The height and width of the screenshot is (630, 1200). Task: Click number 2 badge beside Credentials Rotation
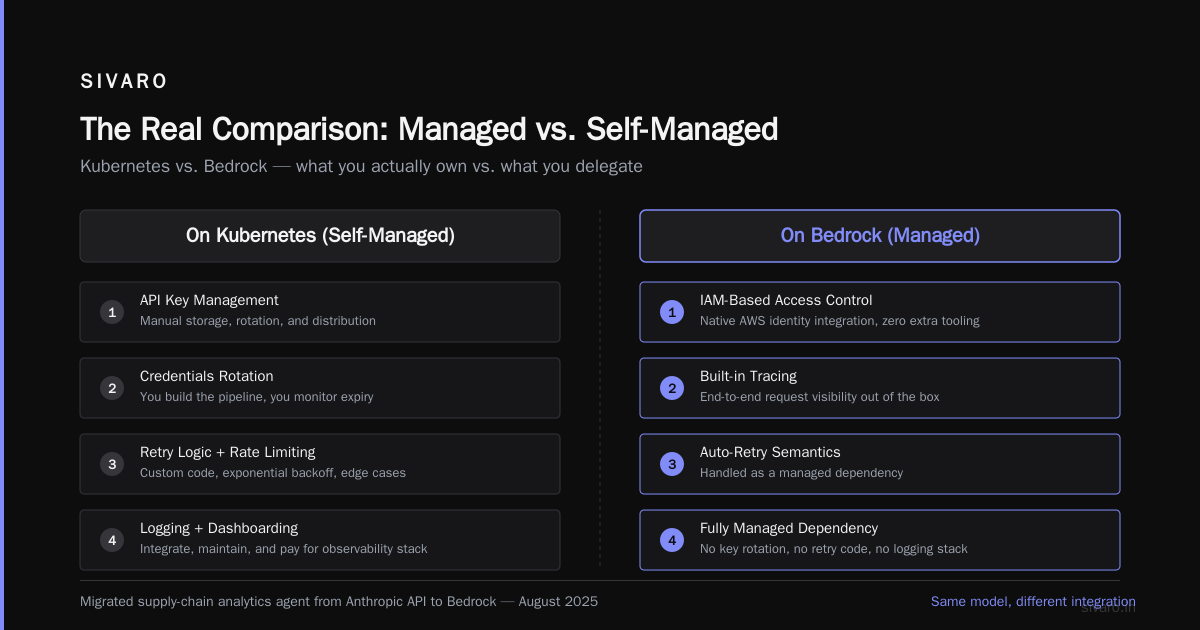tap(112, 388)
